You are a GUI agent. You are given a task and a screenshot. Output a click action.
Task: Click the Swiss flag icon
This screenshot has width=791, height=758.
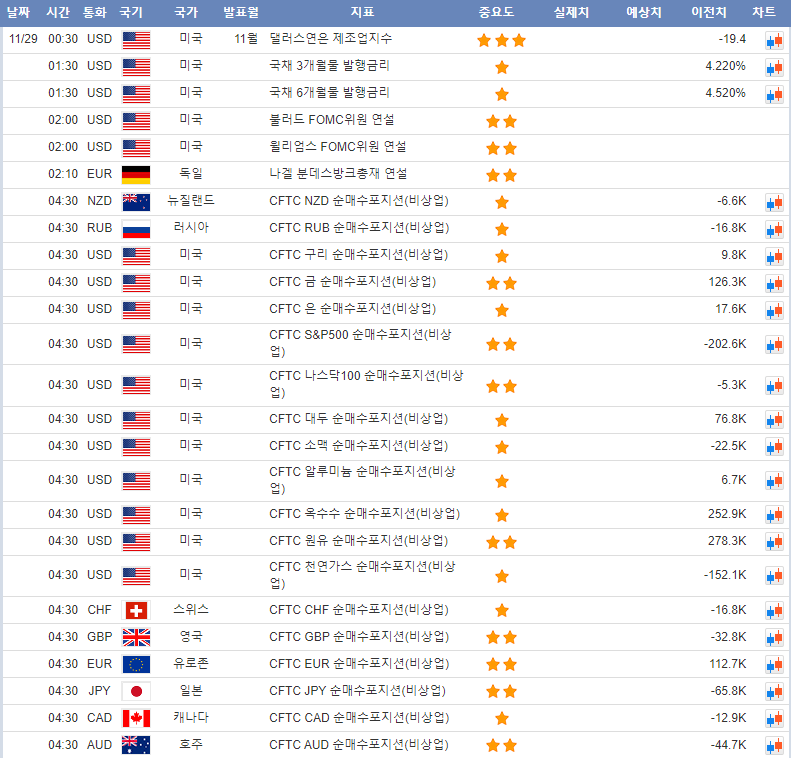pyautogui.click(x=135, y=610)
